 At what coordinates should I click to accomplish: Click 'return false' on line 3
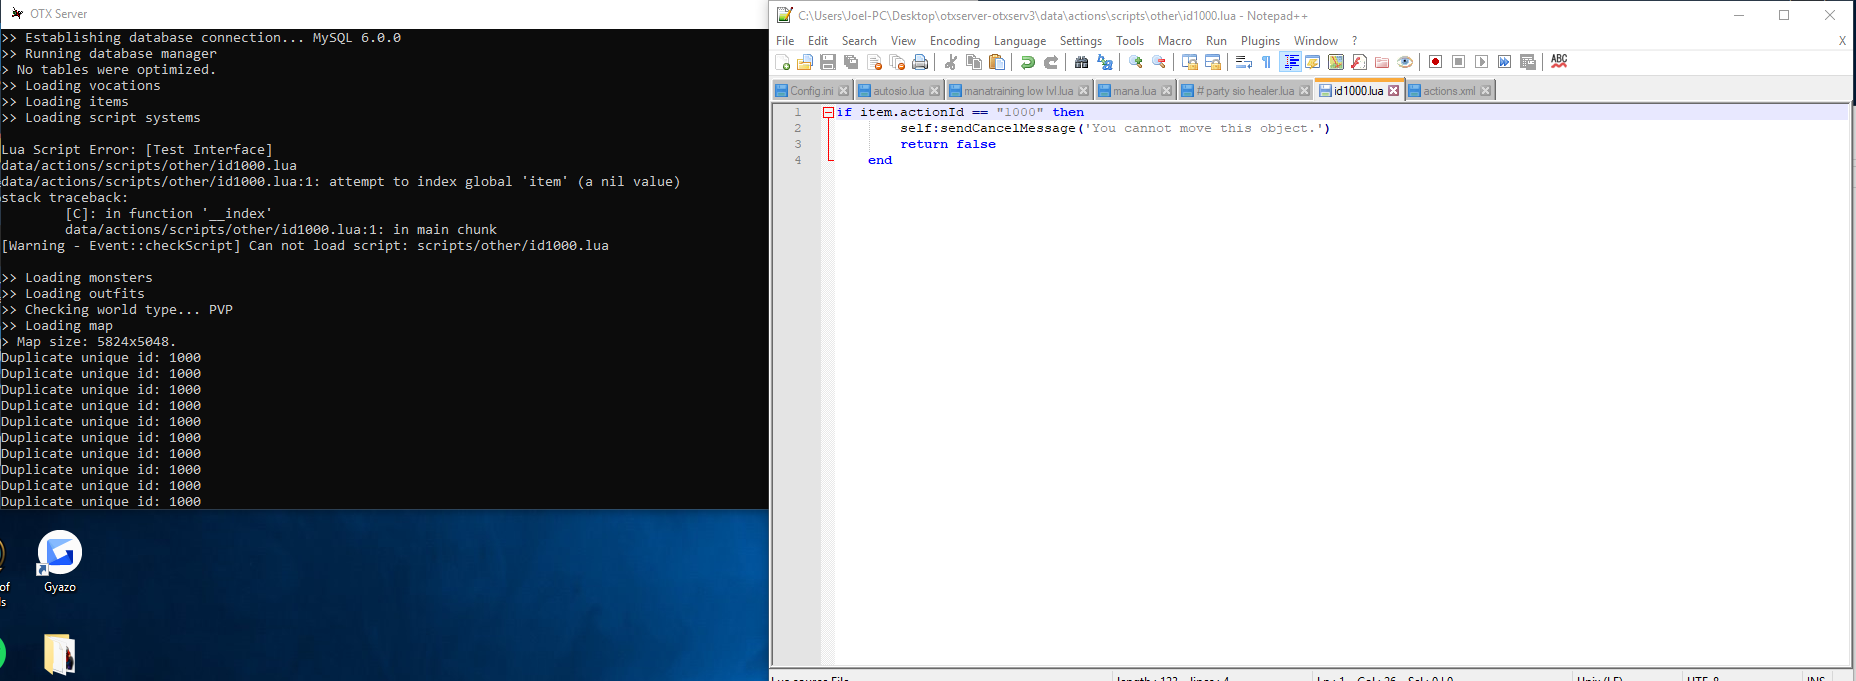tap(948, 144)
